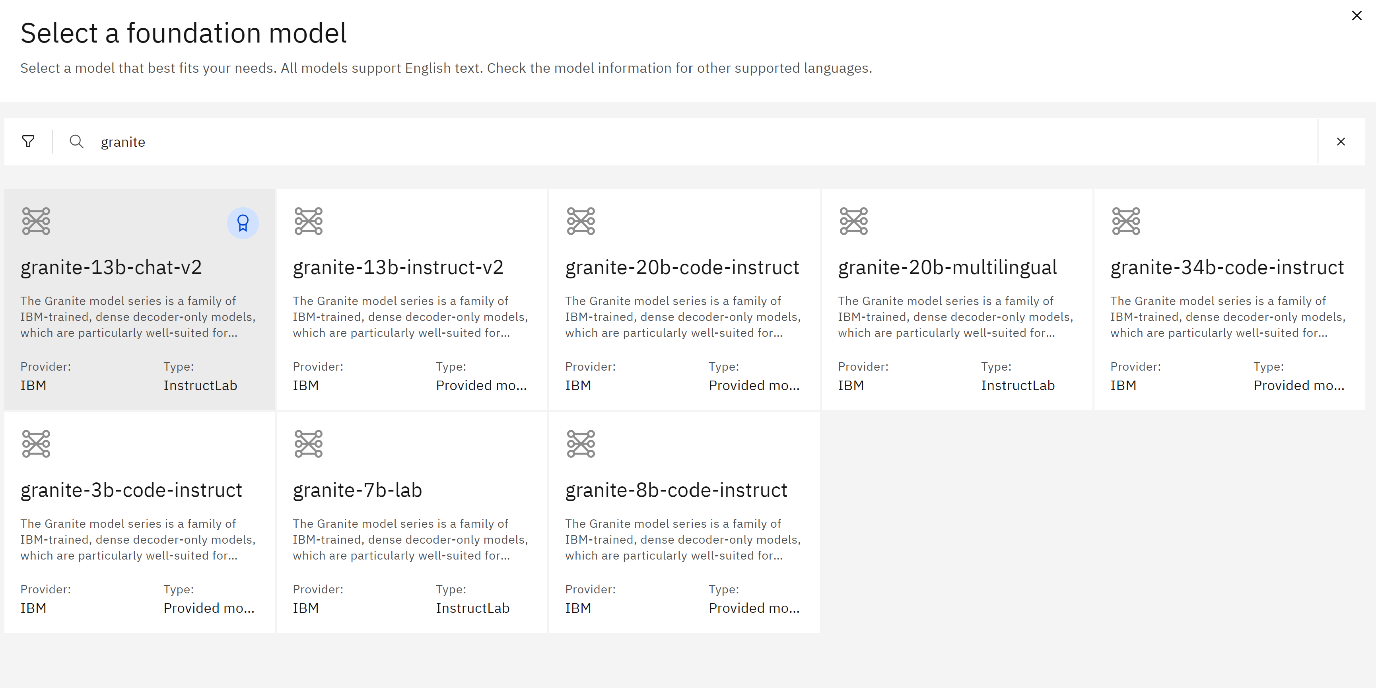Click InstructLab type on granite-13b-chat-v2 card

pos(200,385)
